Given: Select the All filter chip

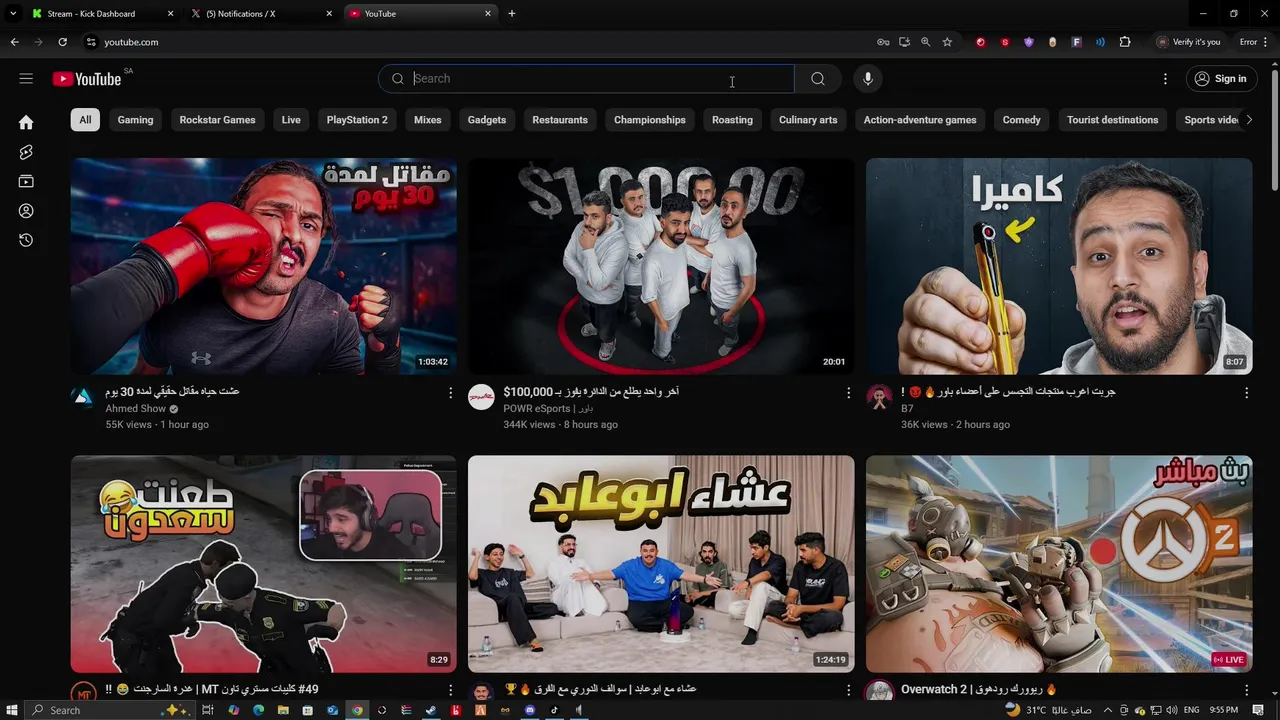Looking at the screenshot, I should (85, 120).
